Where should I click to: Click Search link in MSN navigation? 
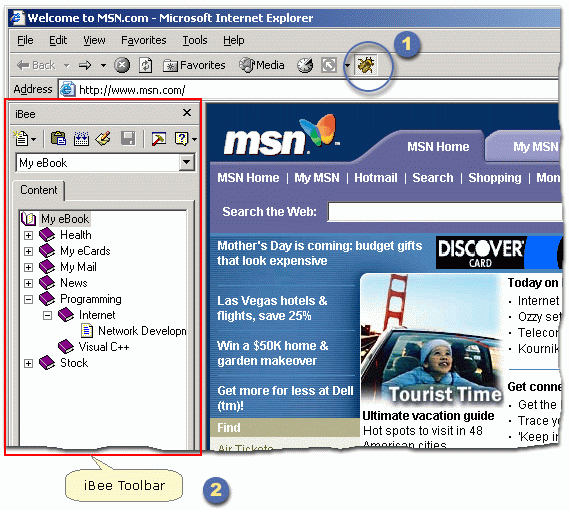coord(433,178)
